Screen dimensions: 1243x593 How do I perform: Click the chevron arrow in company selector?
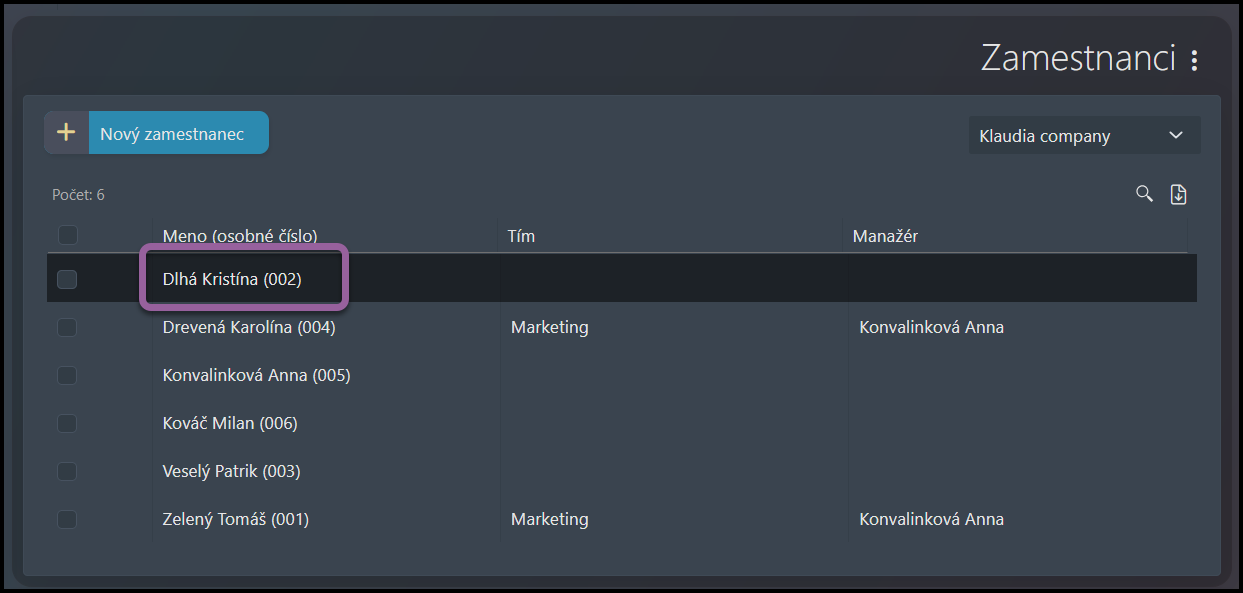coord(1176,135)
